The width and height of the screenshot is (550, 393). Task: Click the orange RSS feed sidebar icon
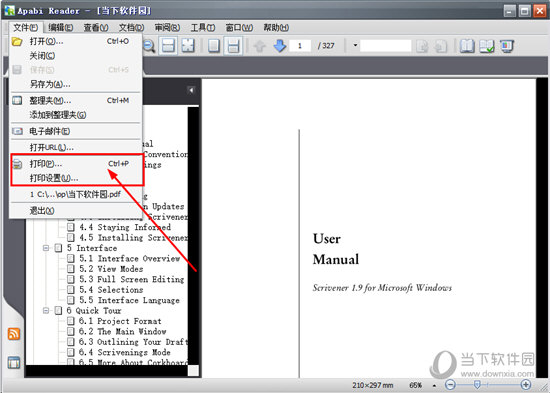[x=14, y=334]
